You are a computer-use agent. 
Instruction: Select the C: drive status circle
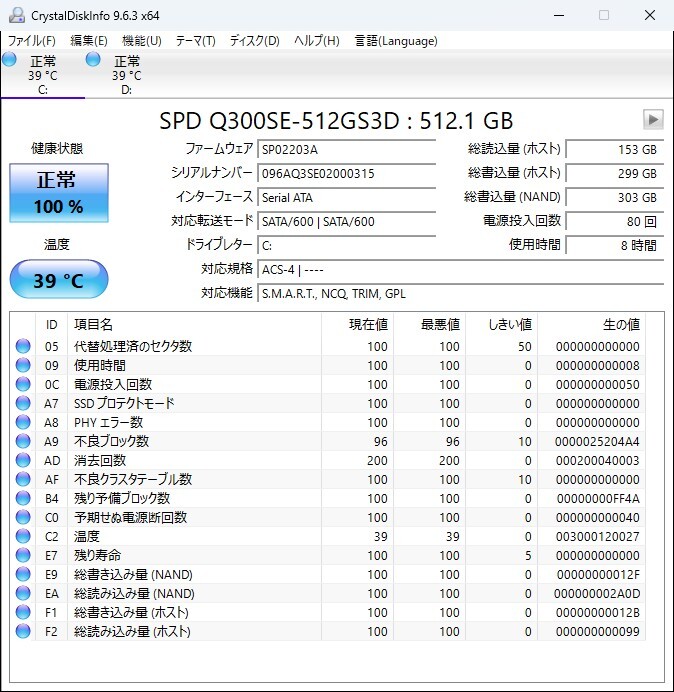[x=9, y=59]
